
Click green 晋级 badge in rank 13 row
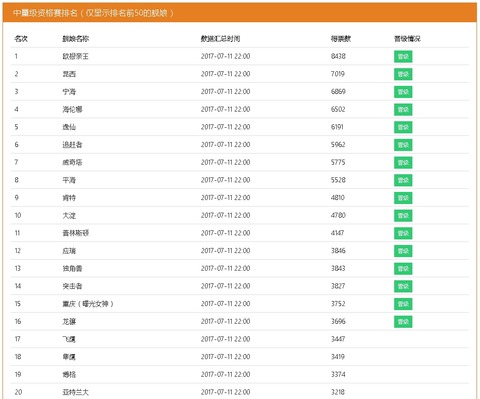click(x=403, y=268)
